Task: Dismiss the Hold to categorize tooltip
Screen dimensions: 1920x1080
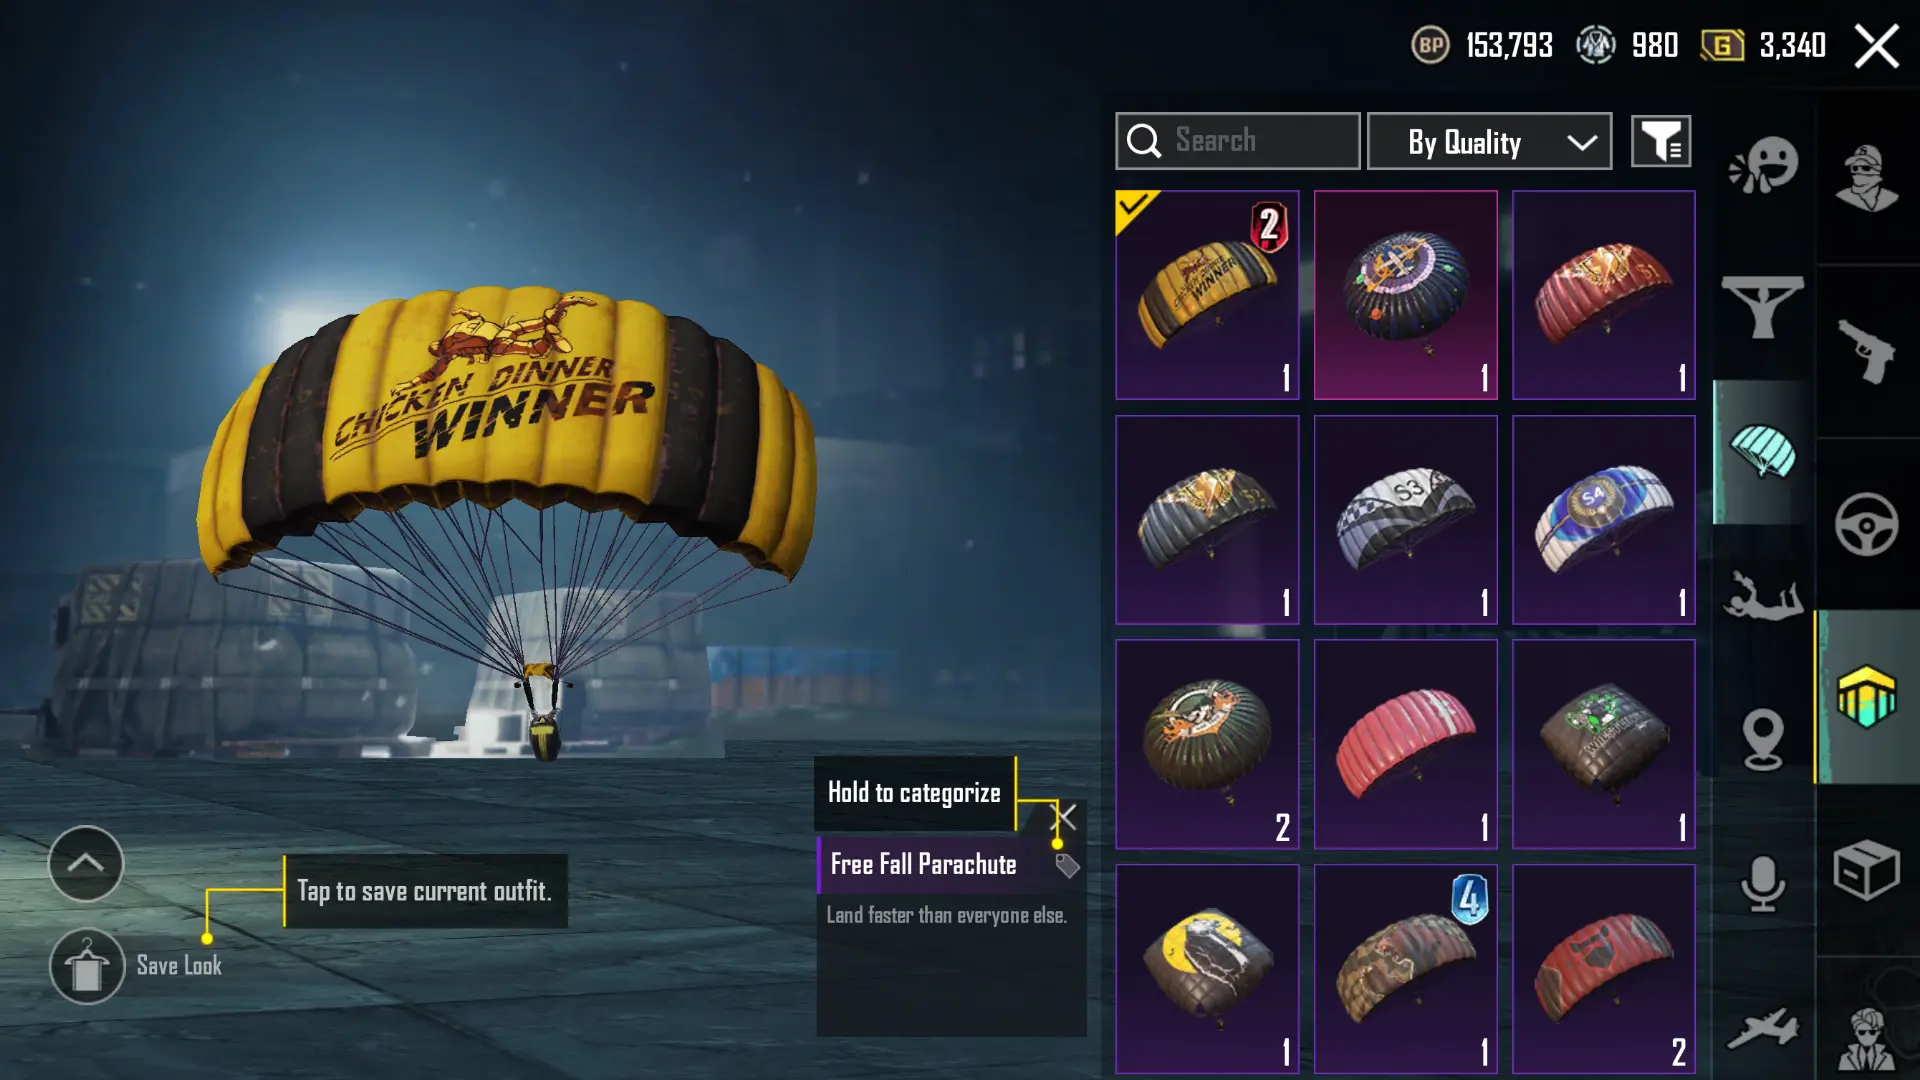Action: 1067,817
